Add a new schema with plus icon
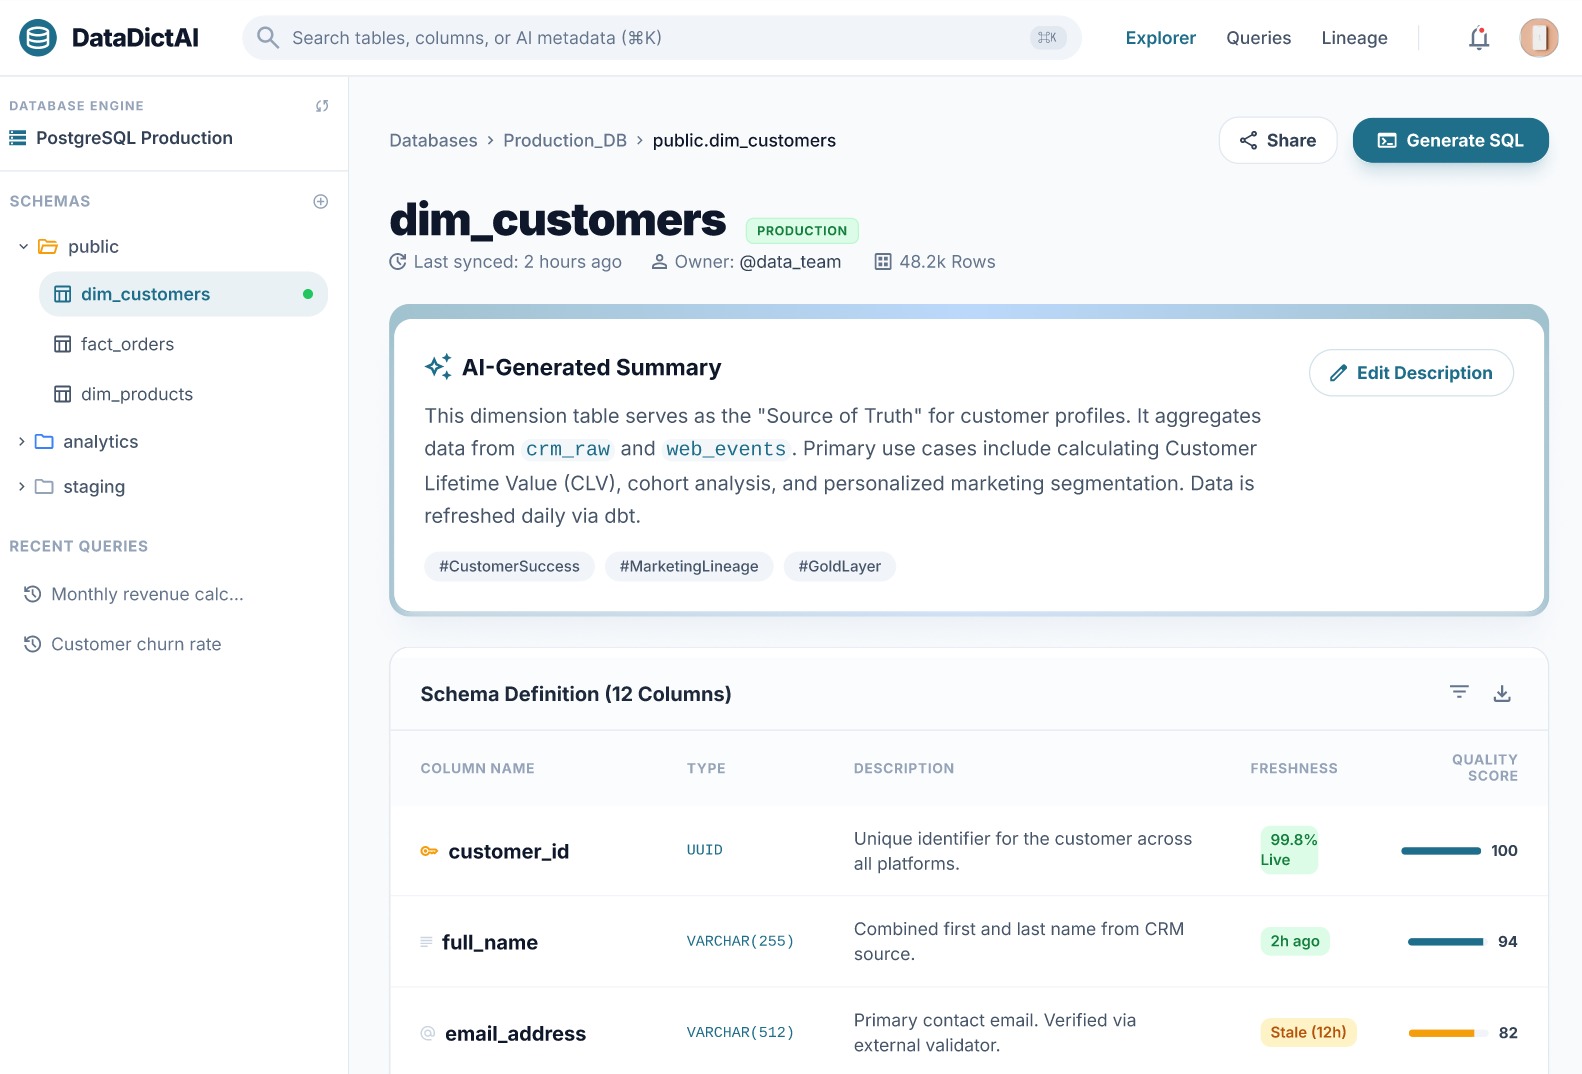 coord(320,201)
